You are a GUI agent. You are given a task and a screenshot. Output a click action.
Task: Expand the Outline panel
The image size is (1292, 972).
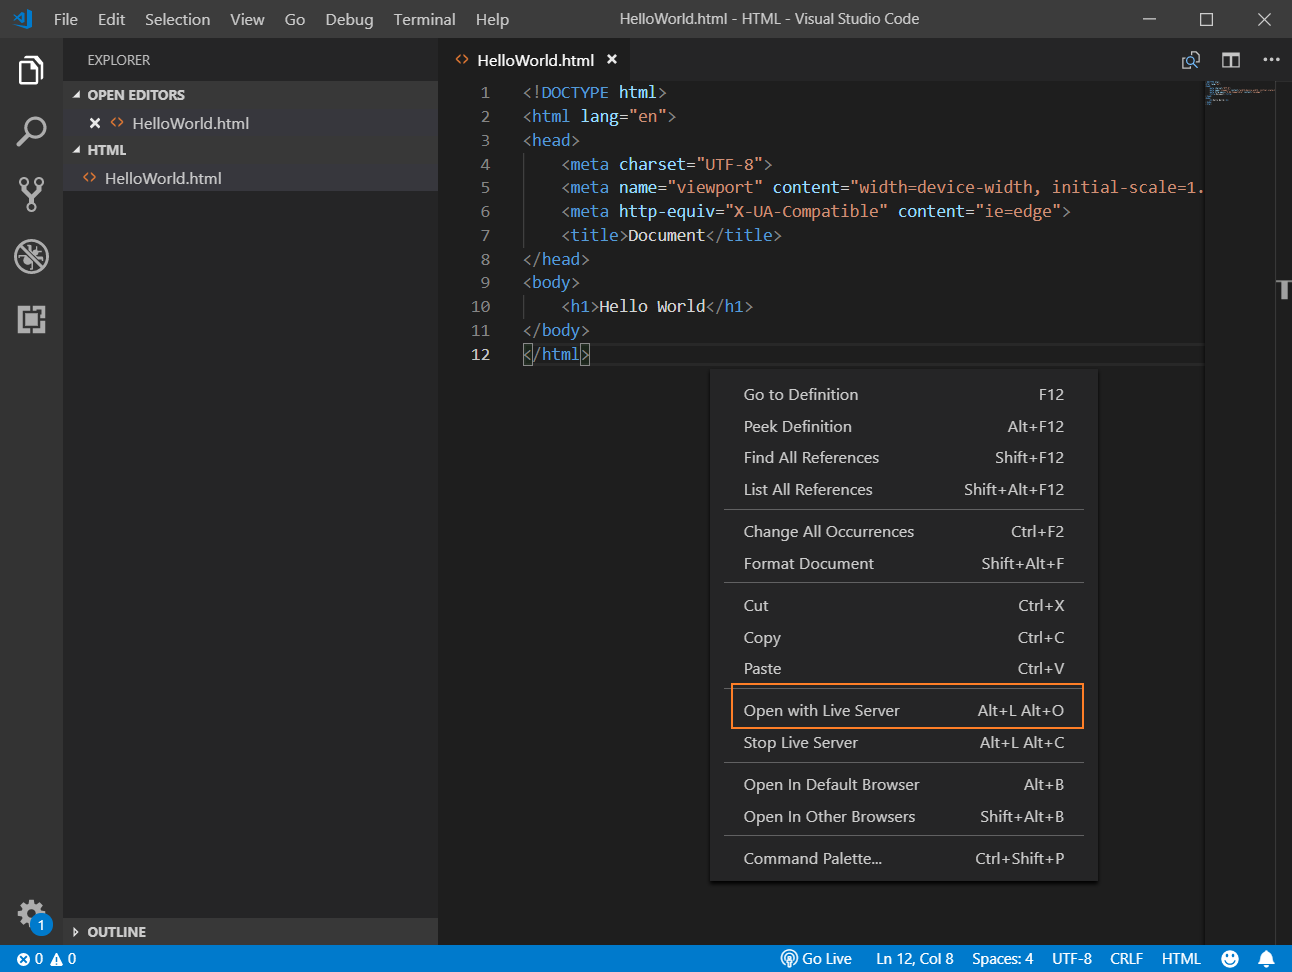(116, 932)
